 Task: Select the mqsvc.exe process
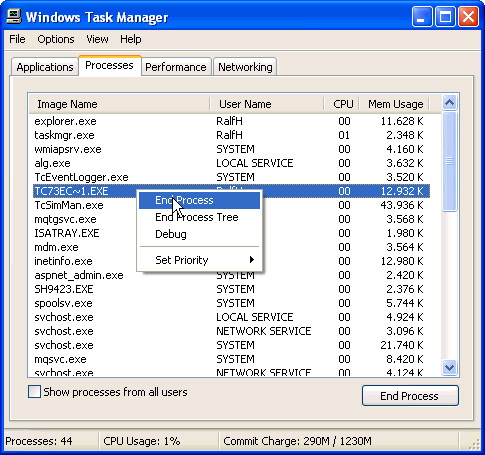tap(231, 359)
